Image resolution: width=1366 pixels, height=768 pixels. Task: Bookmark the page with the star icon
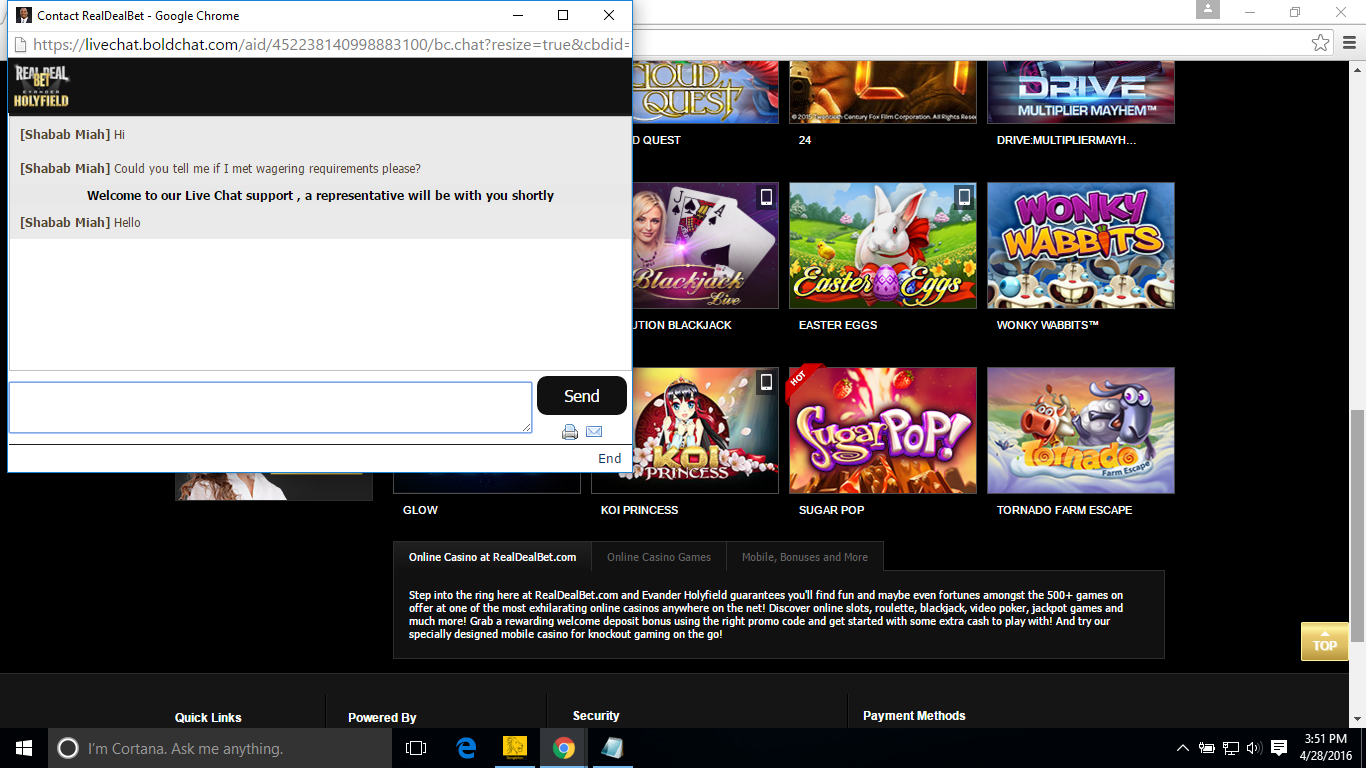point(1321,43)
